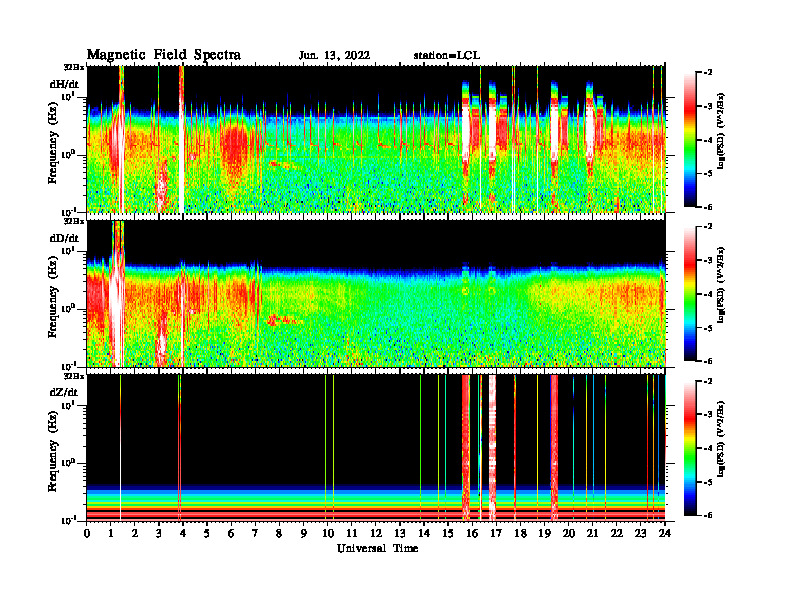Click the "5" hour tick label
Image resolution: width=792 pixels, height=612 pixels.
click(x=207, y=533)
